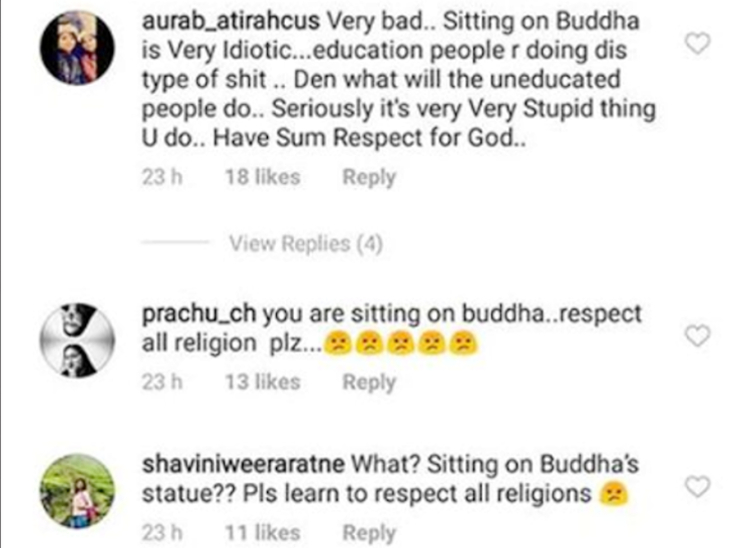Expand View Replies (4) thread
This screenshot has height=548, width=730.
point(306,243)
